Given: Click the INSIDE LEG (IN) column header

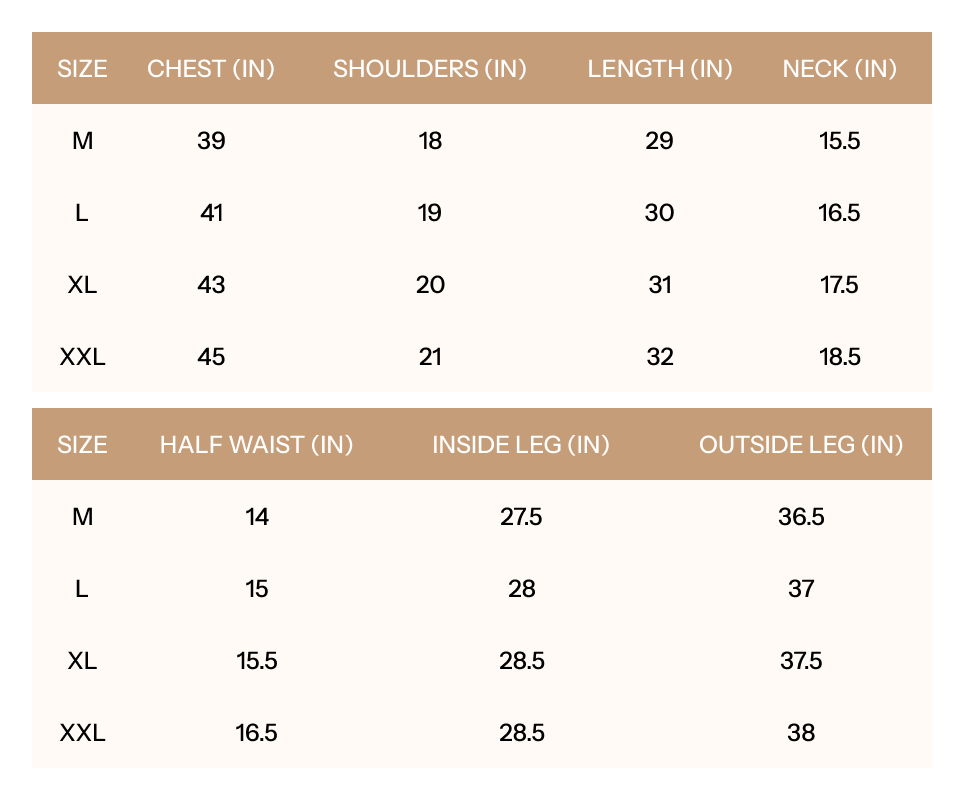Looking at the screenshot, I should click(x=521, y=445).
